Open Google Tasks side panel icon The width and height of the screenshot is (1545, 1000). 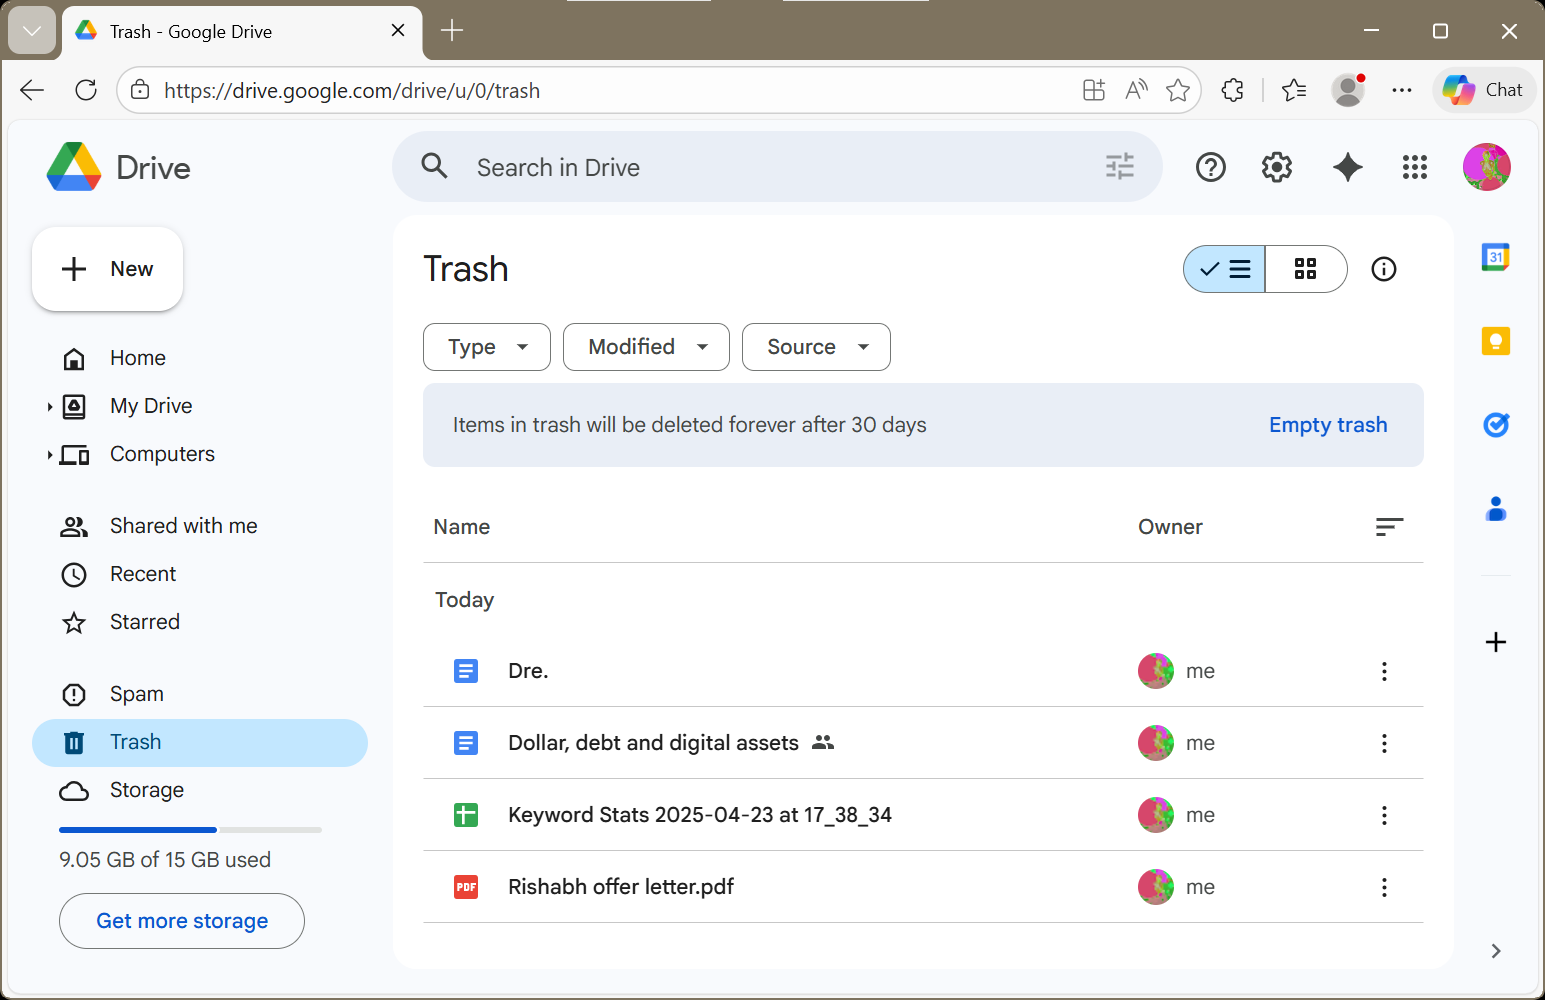tap(1496, 425)
